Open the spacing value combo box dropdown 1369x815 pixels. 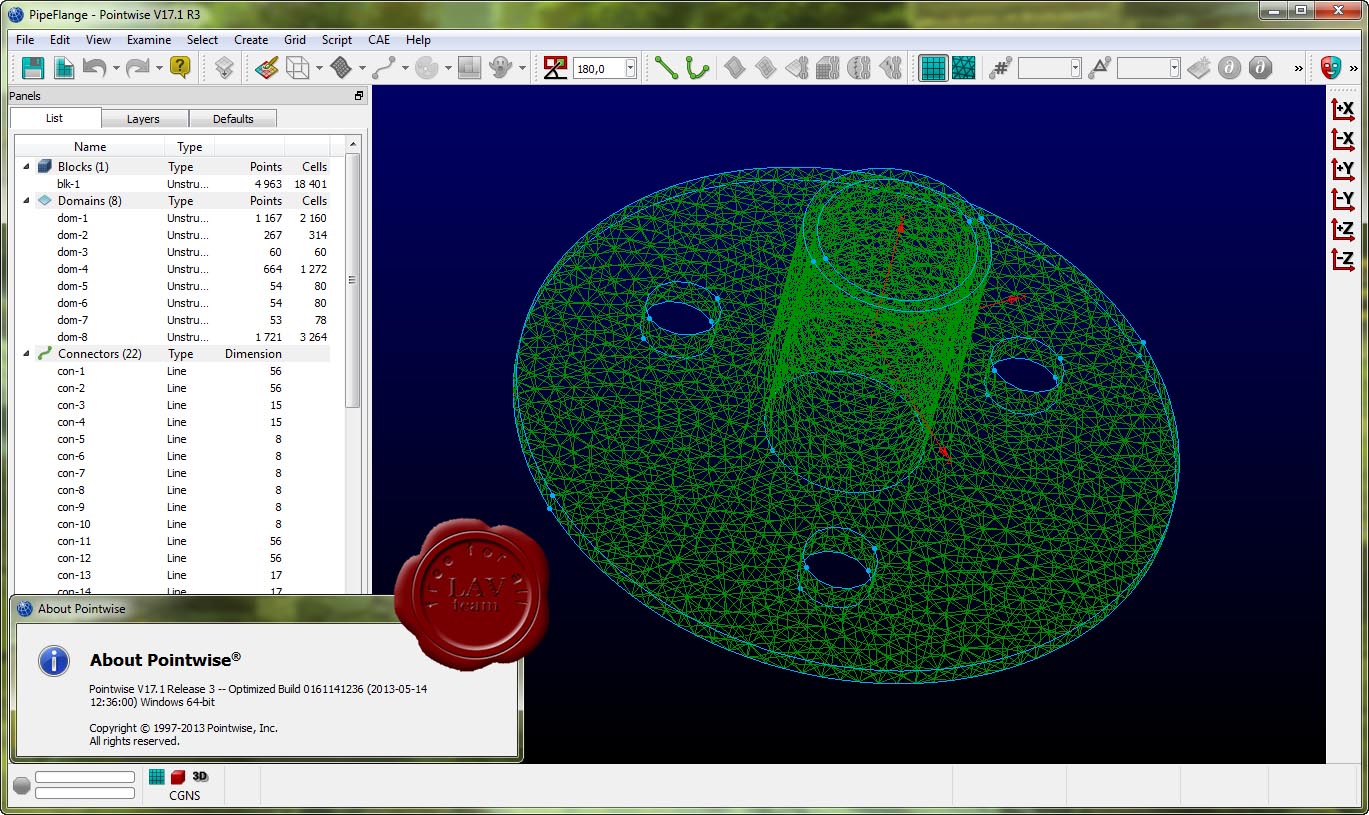pyautogui.click(x=1175, y=68)
